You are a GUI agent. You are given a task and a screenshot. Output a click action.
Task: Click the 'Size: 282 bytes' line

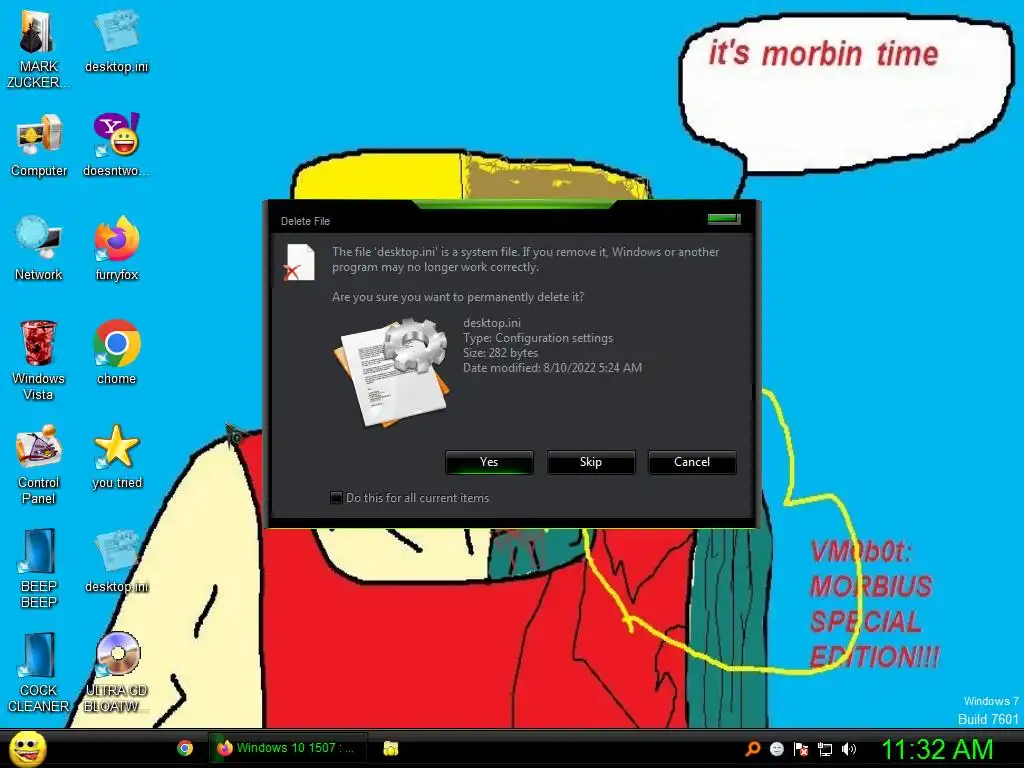point(500,353)
